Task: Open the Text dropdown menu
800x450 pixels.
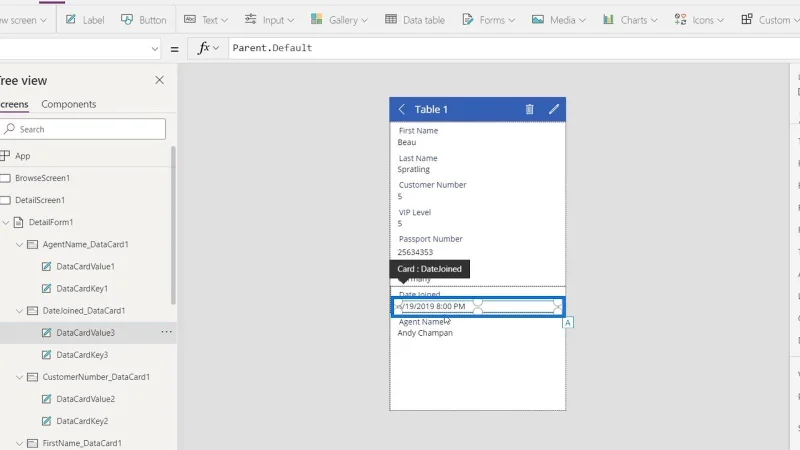Action: 206,20
